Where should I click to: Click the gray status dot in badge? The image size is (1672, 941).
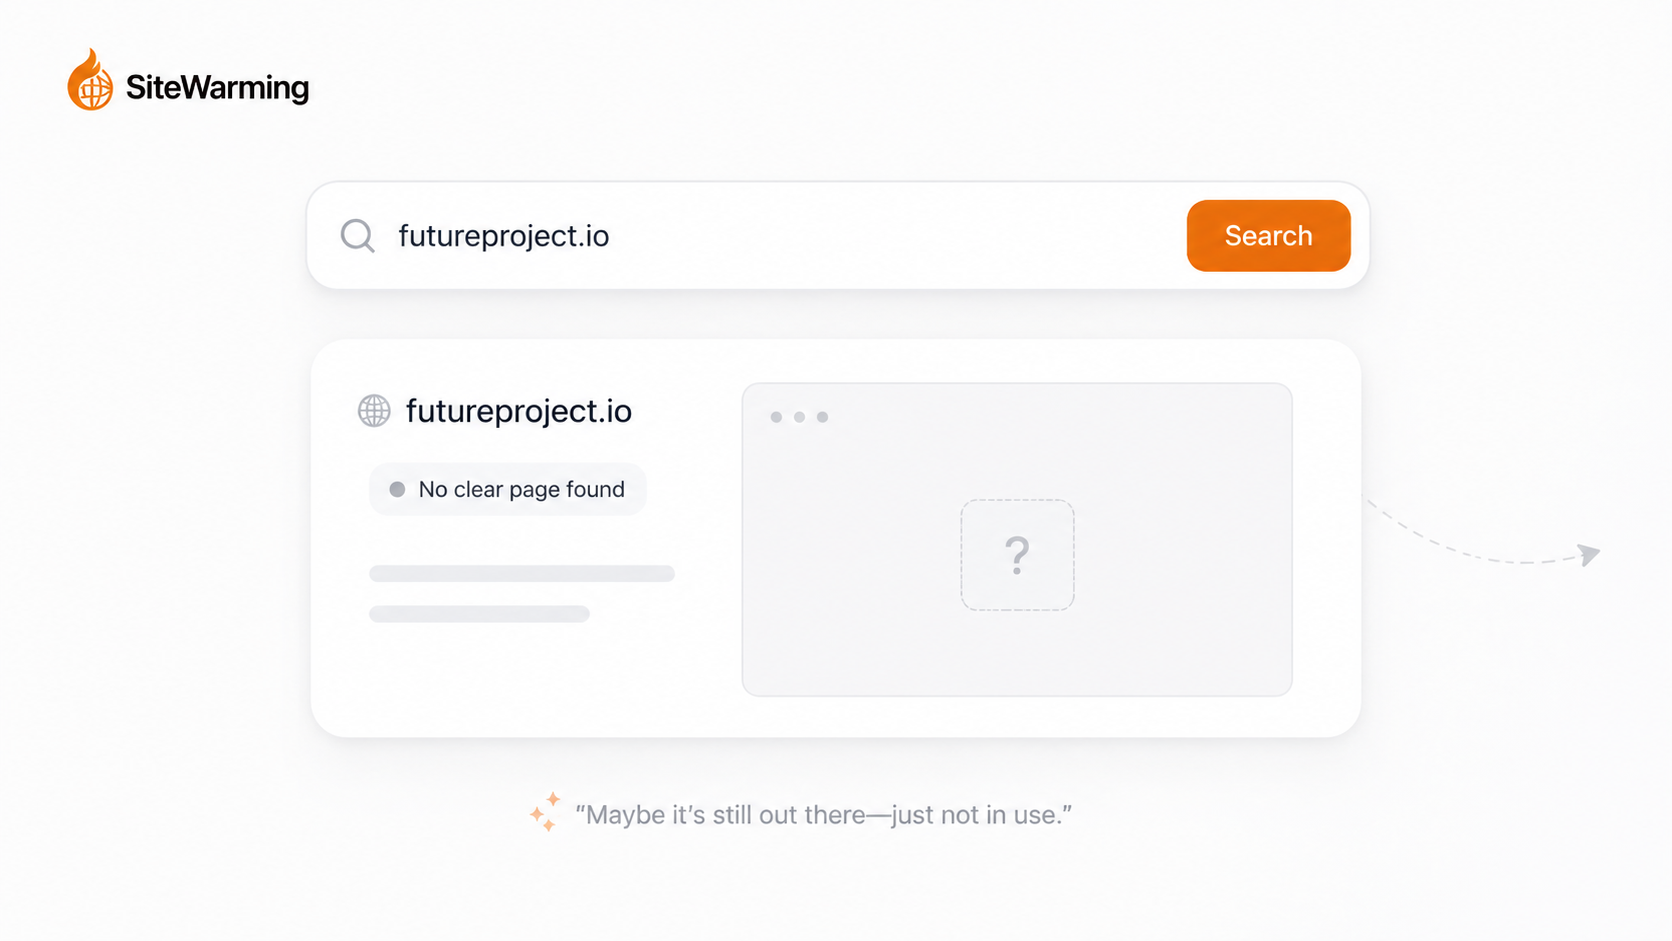pos(397,489)
